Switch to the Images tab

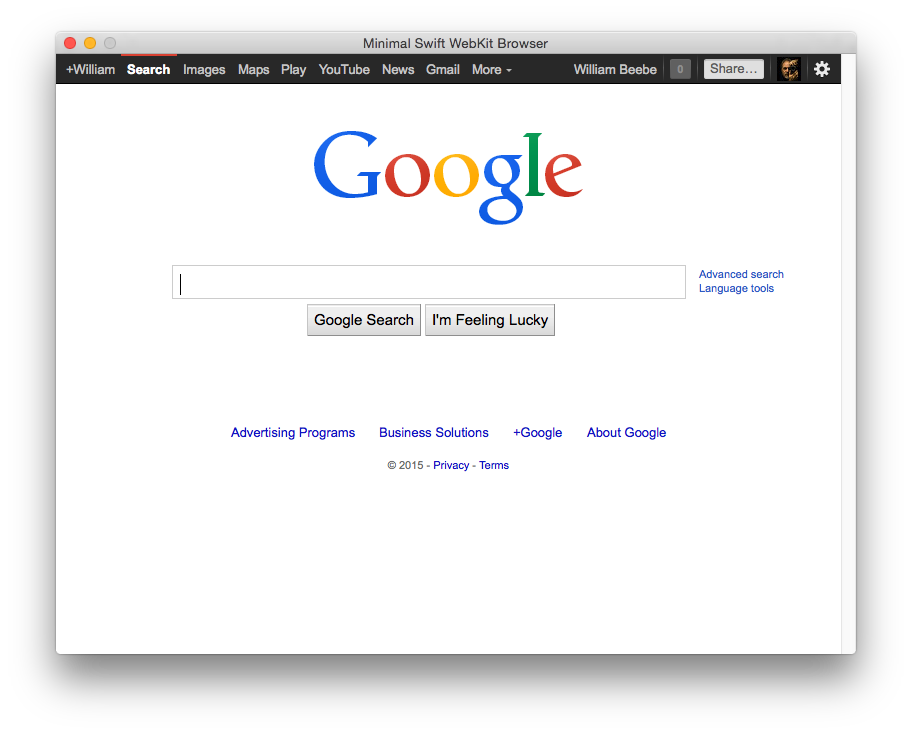point(204,70)
